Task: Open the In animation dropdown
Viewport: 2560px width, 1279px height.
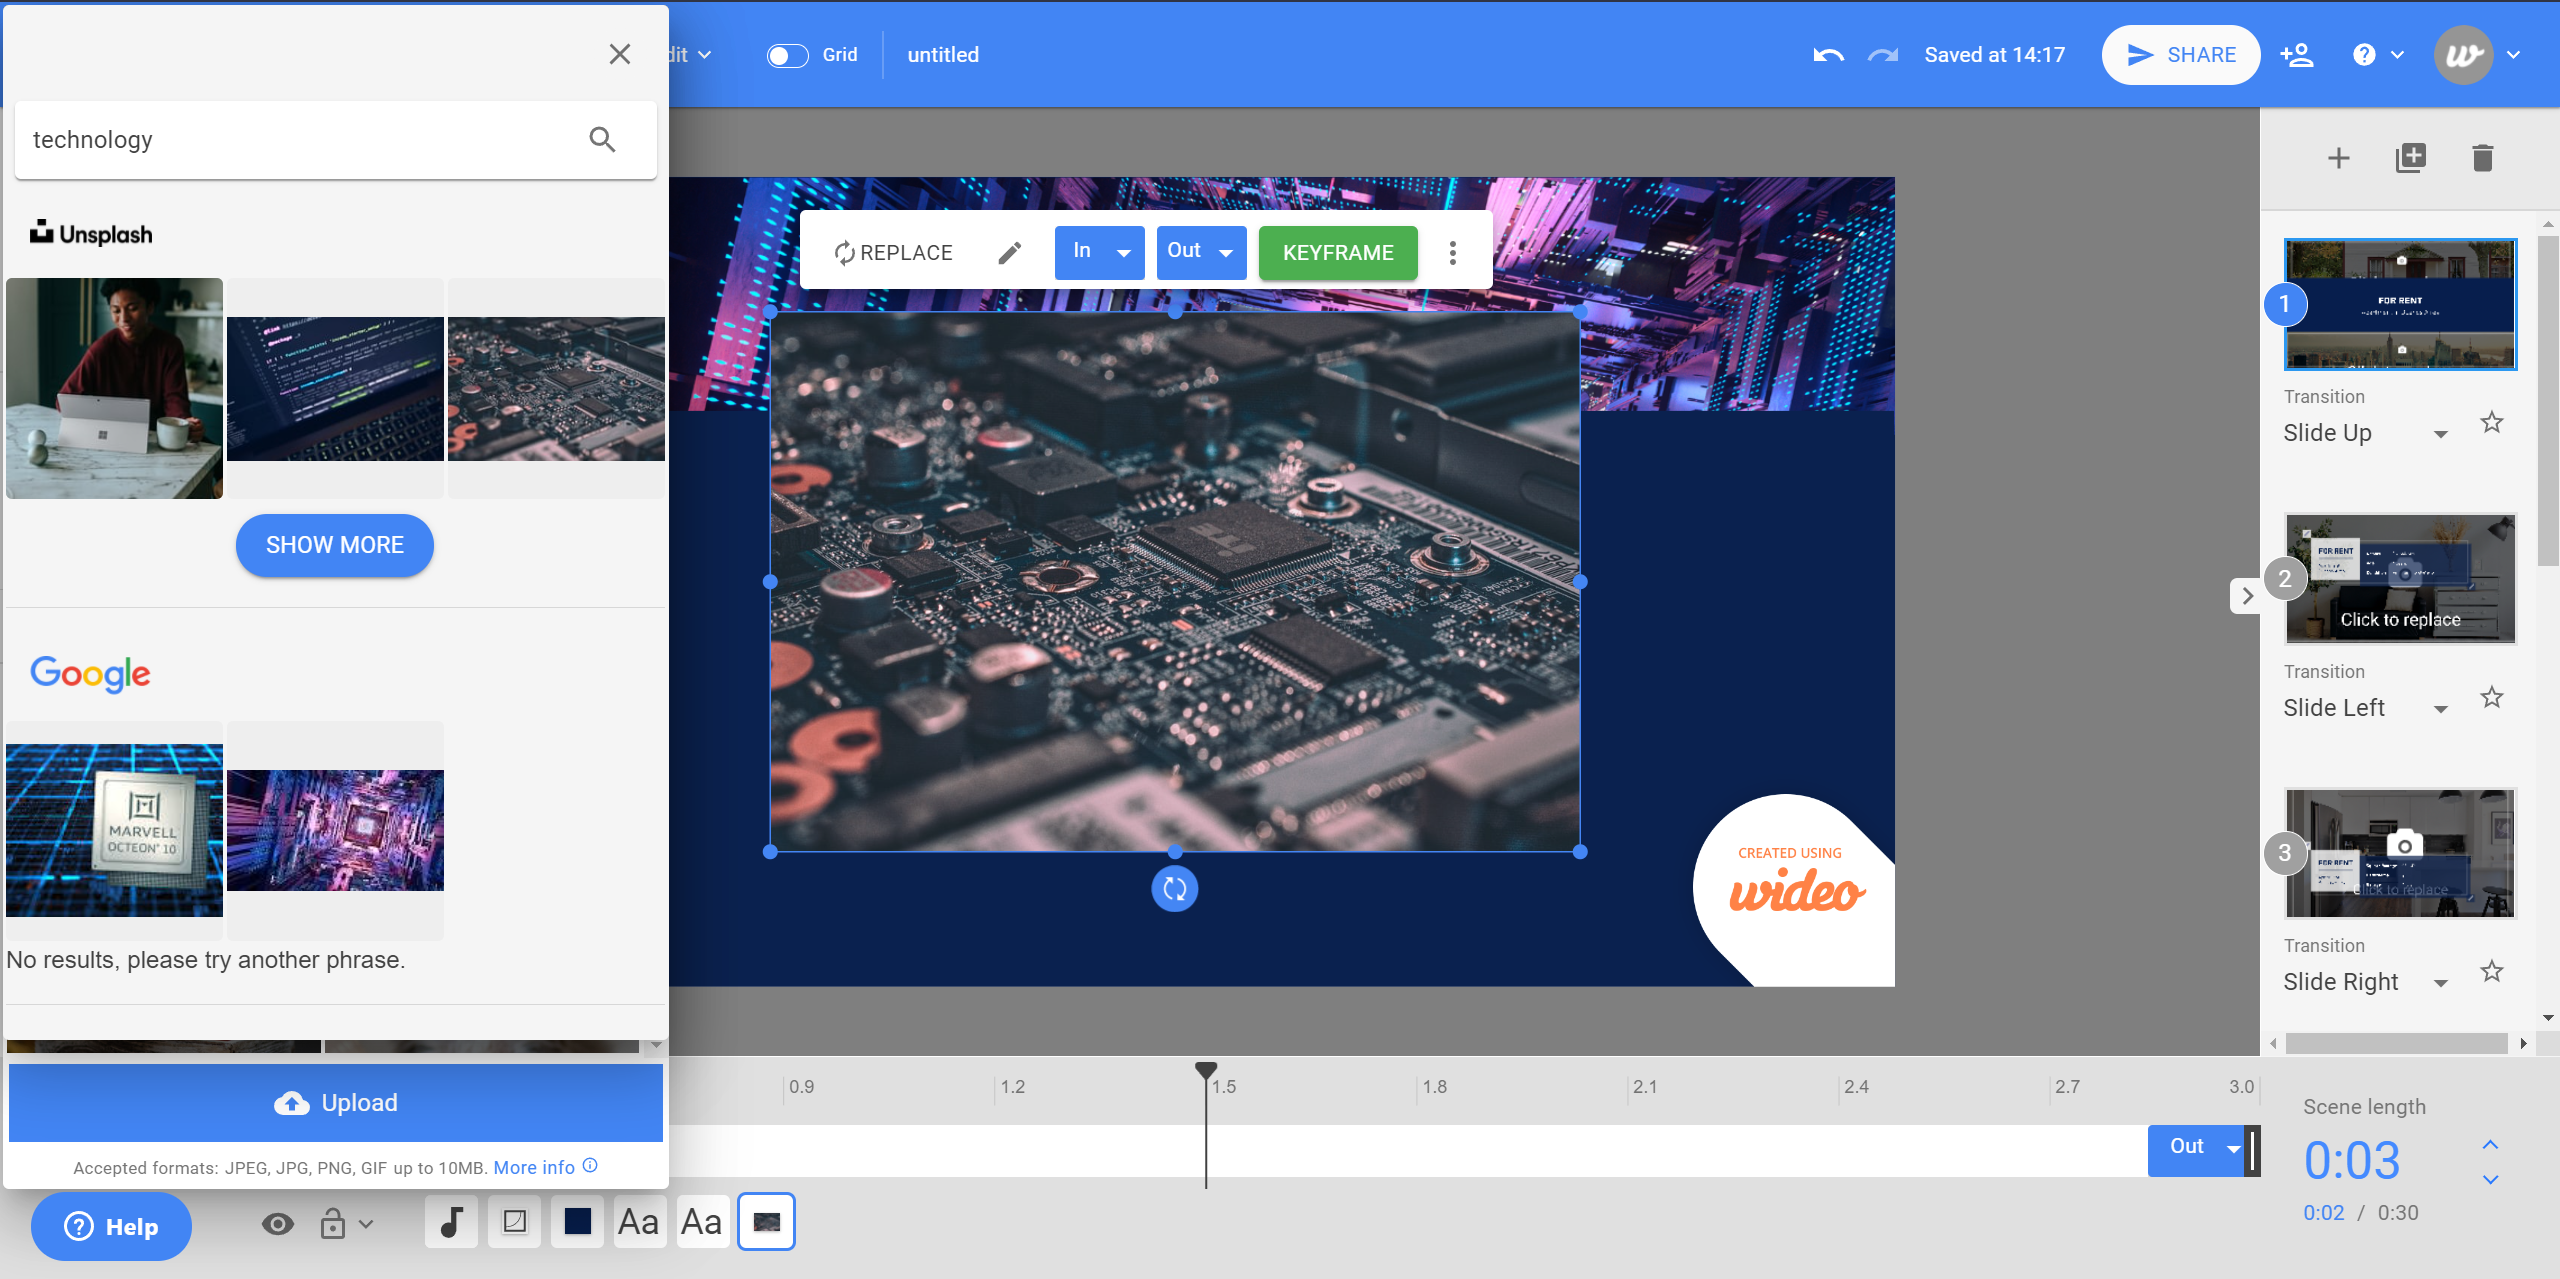Action: pos(1099,252)
